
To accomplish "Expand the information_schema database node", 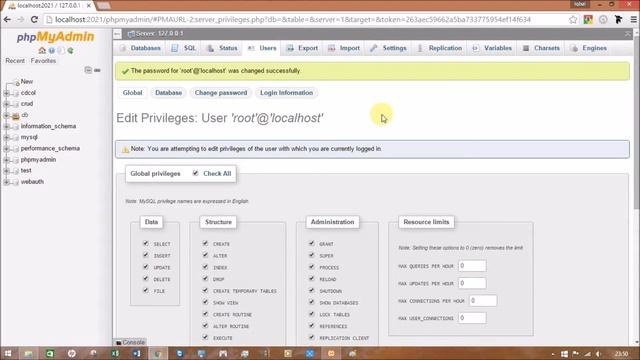I will [x=6, y=127].
